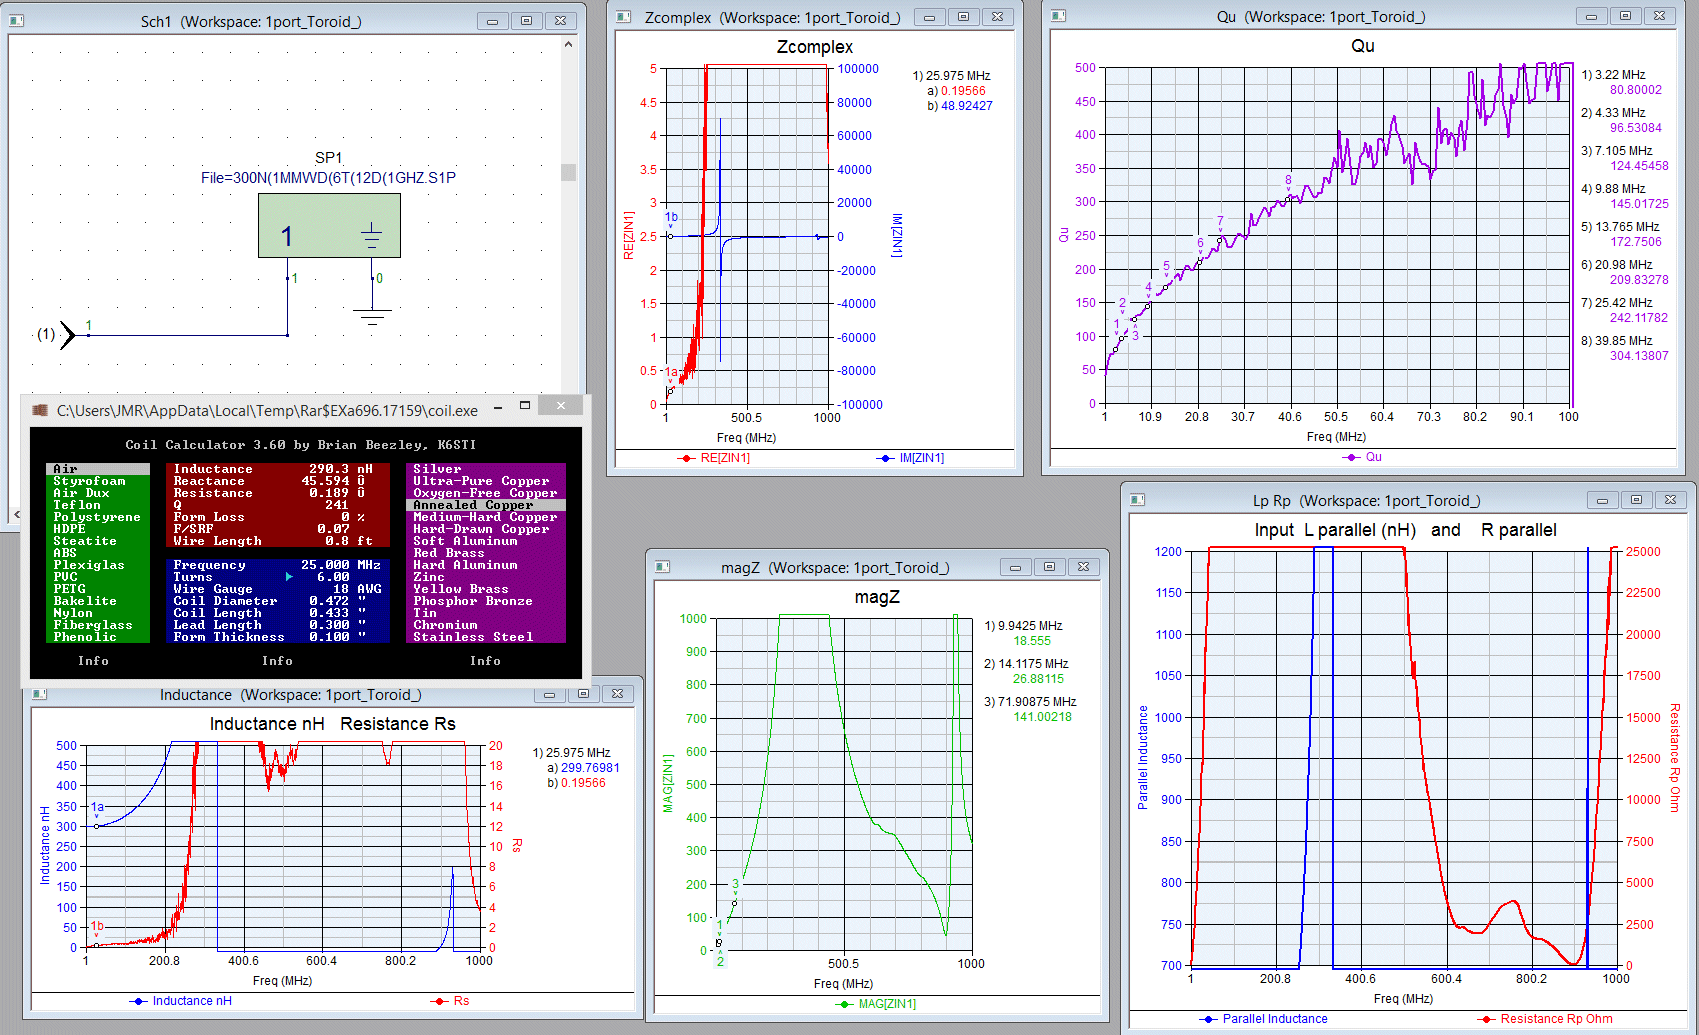Click Info under the wire materials column

(x=485, y=661)
